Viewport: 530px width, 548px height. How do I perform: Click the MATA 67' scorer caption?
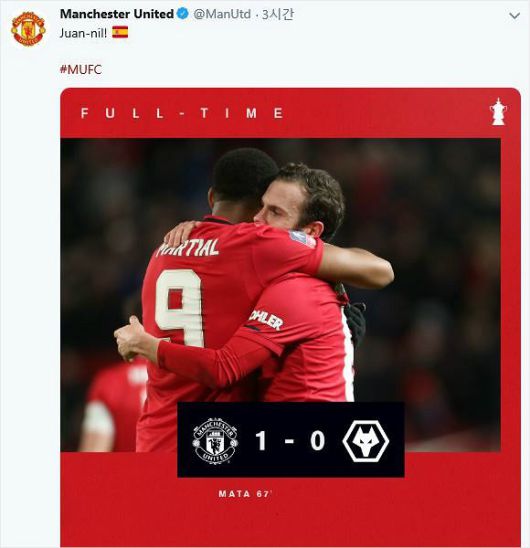[245, 494]
